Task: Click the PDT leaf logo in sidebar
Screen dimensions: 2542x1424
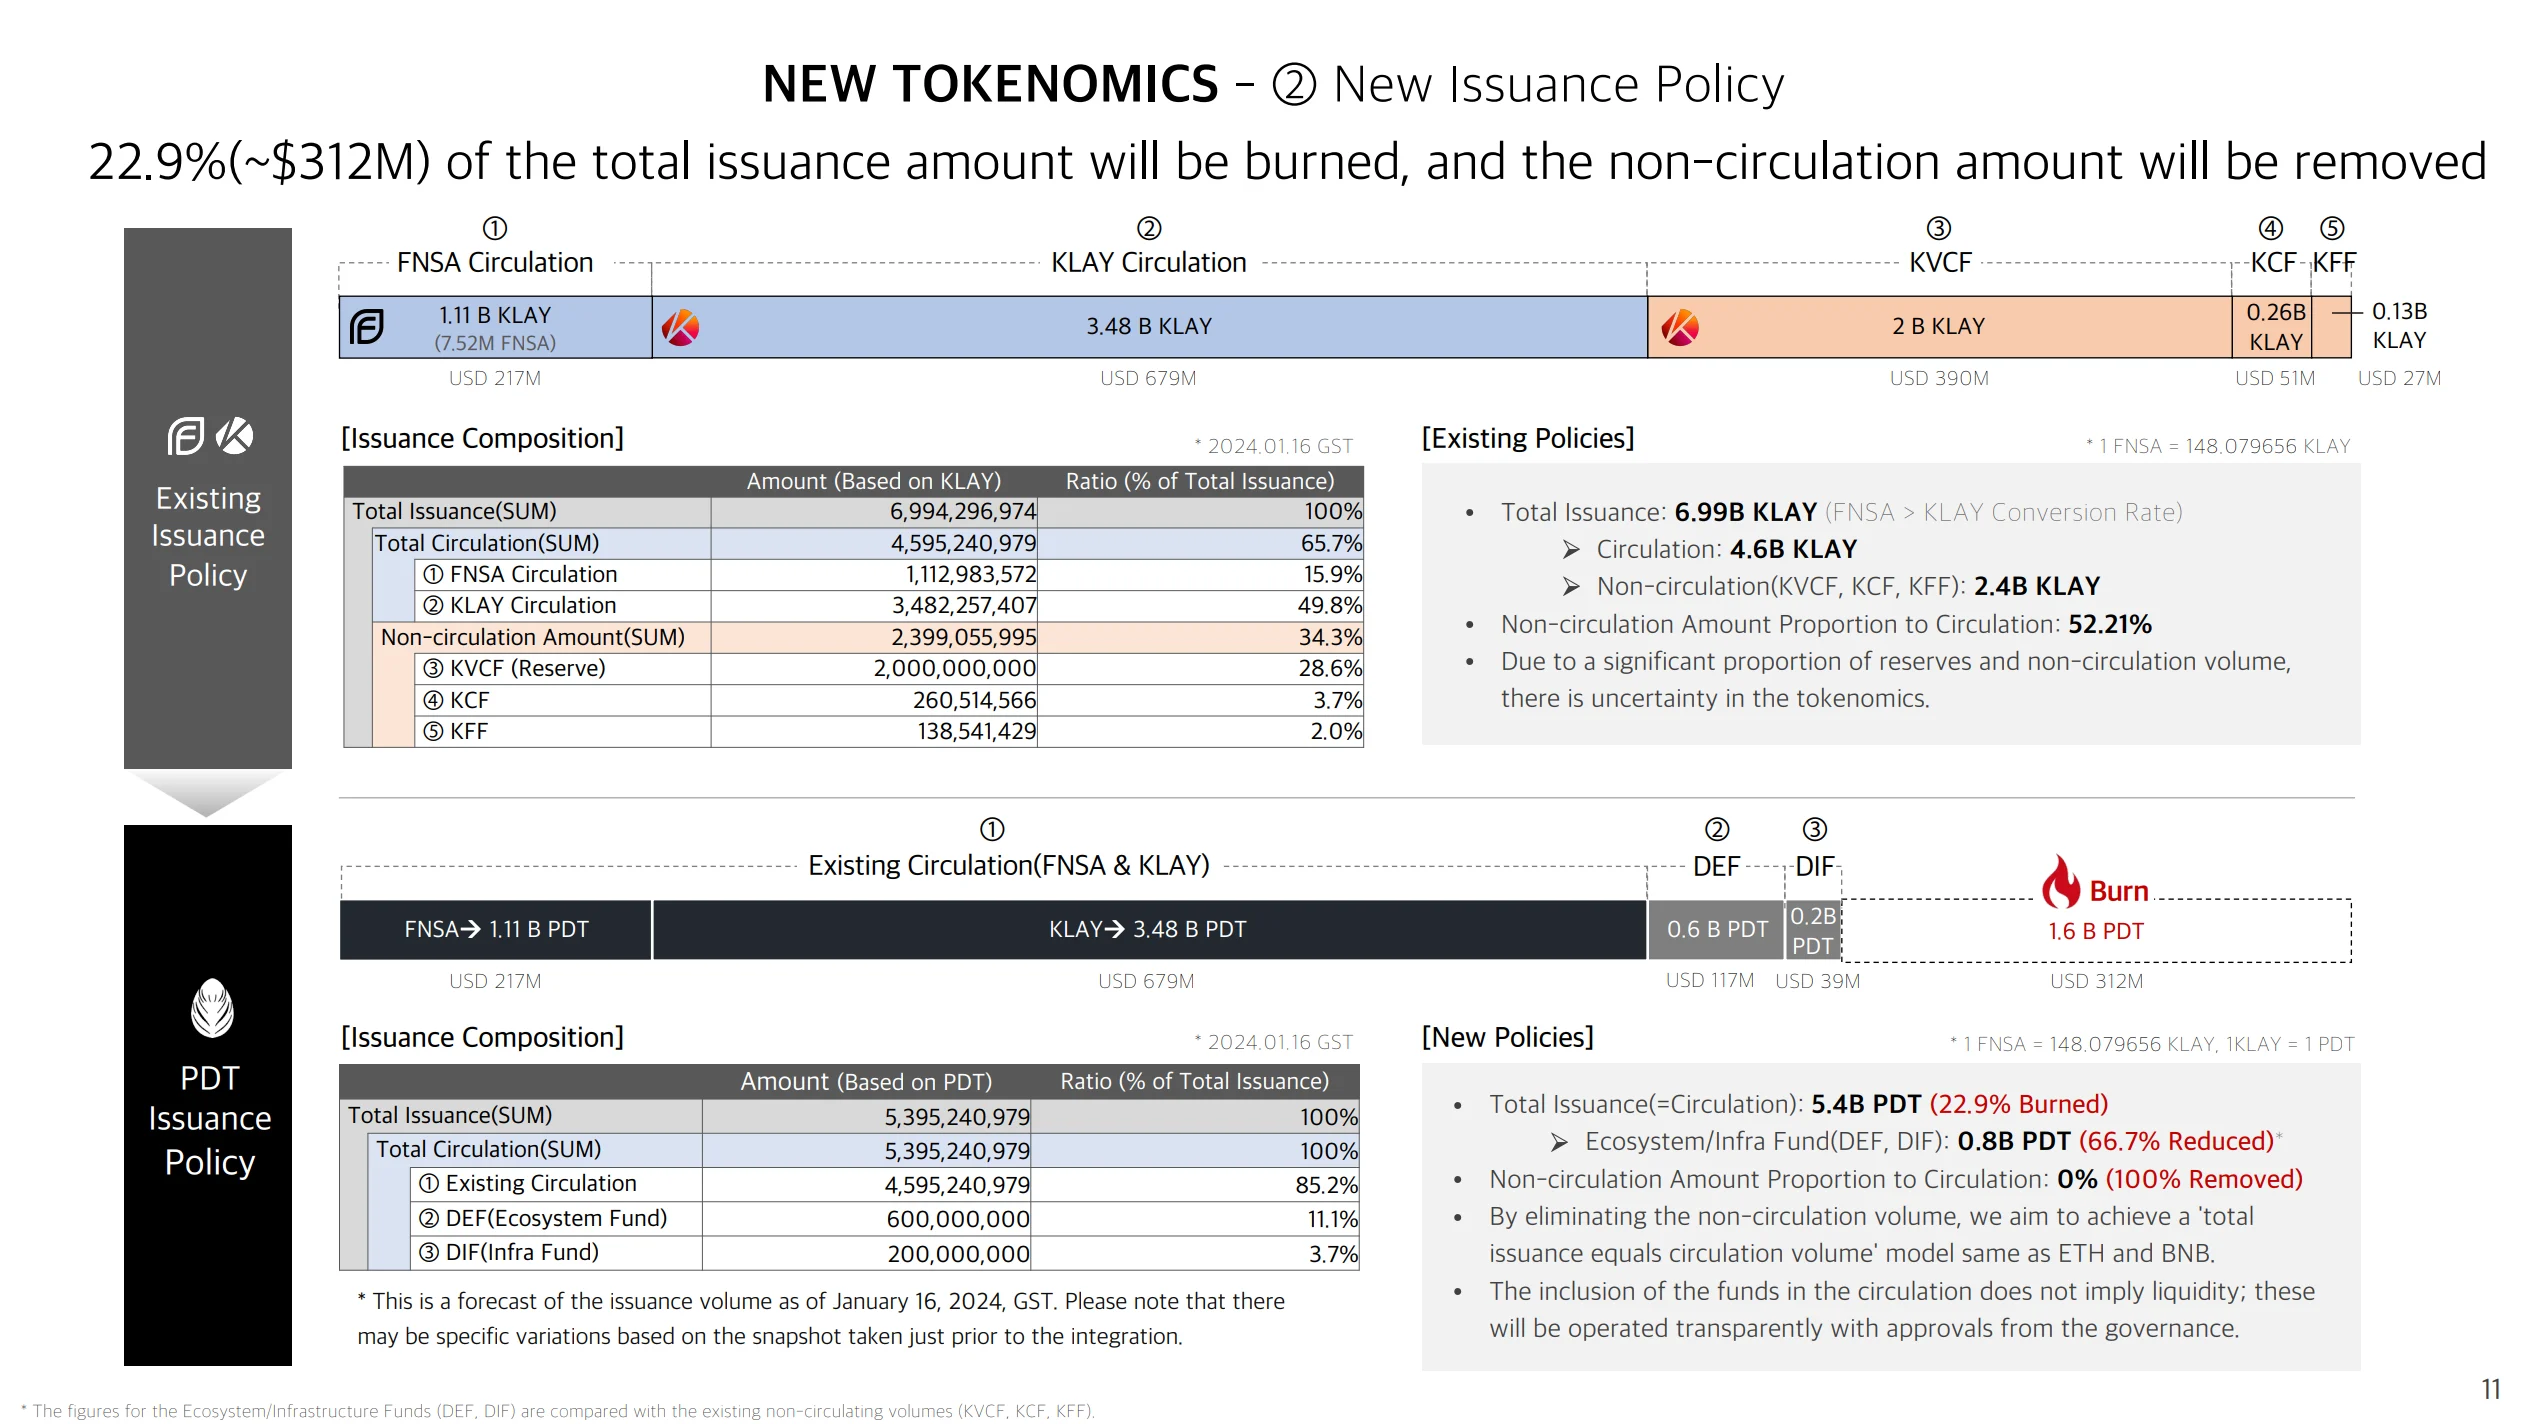Action: pyautogui.click(x=211, y=1008)
